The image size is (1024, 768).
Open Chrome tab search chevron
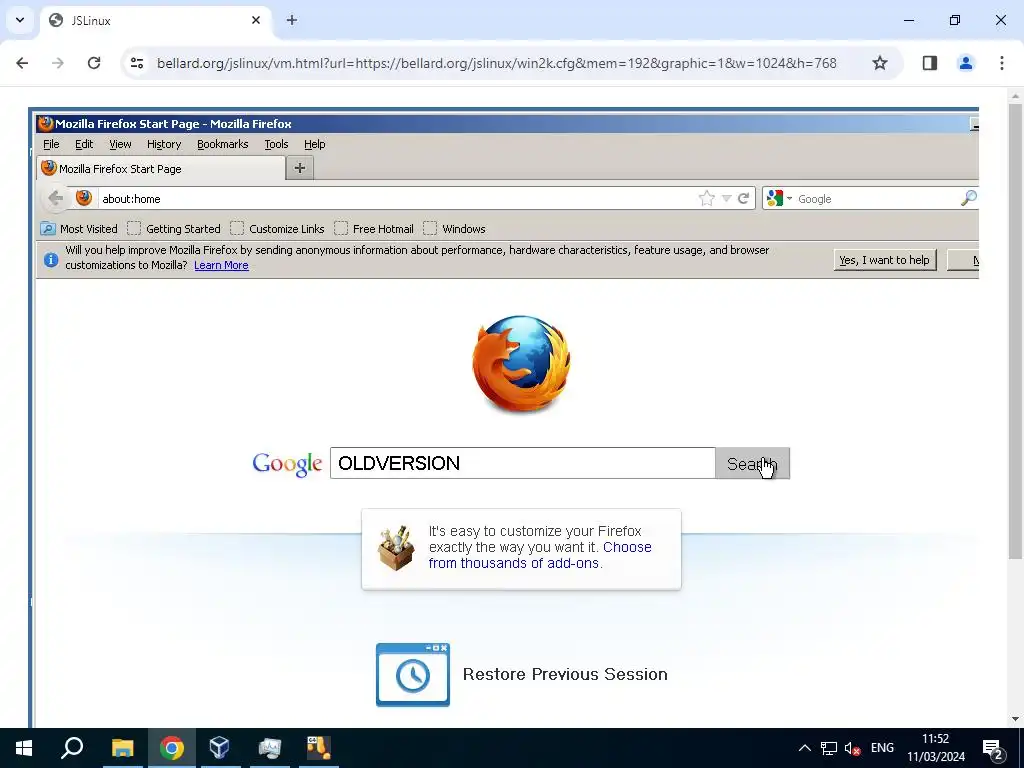tap(20, 20)
